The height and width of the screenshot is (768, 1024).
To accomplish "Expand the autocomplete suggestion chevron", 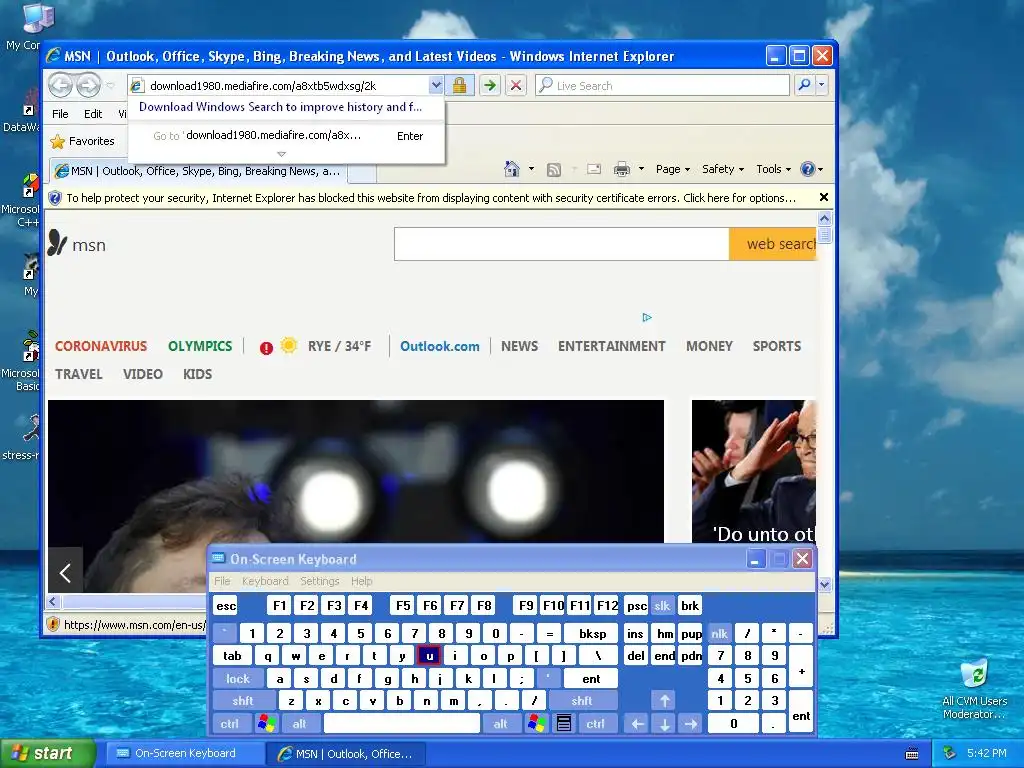I will pos(281,155).
